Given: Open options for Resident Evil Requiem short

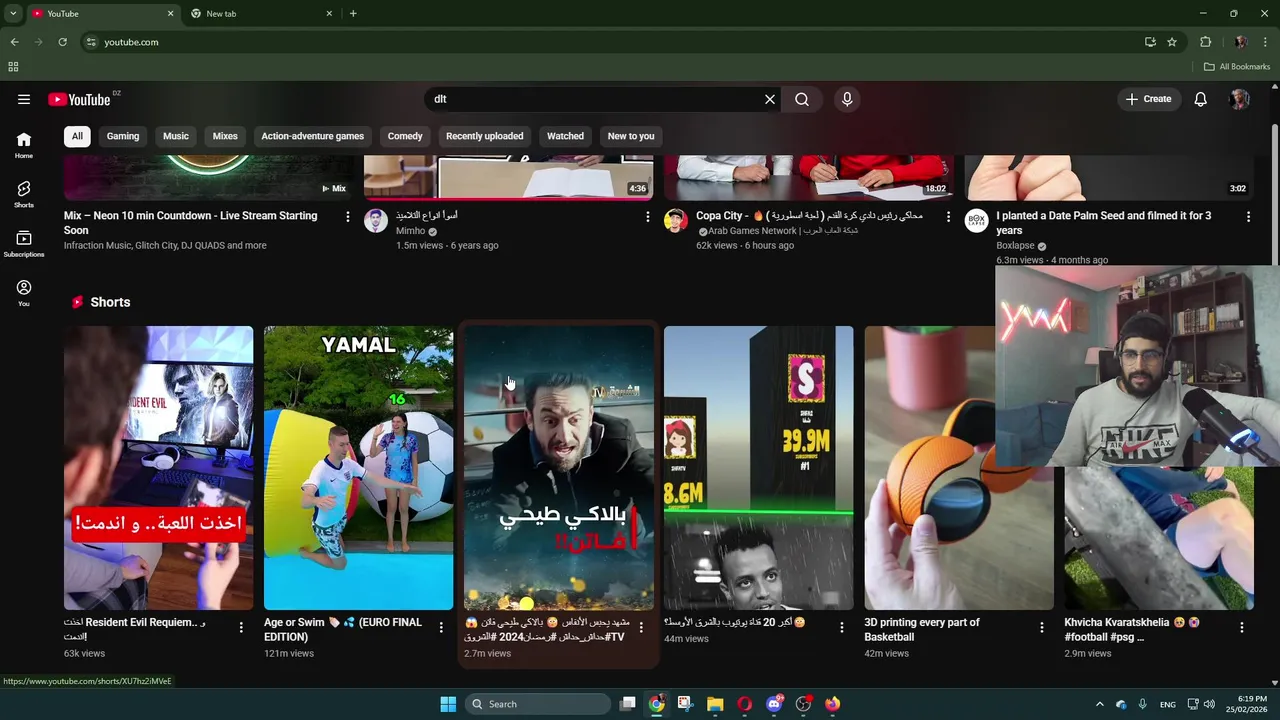Looking at the screenshot, I should coord(241,628).
